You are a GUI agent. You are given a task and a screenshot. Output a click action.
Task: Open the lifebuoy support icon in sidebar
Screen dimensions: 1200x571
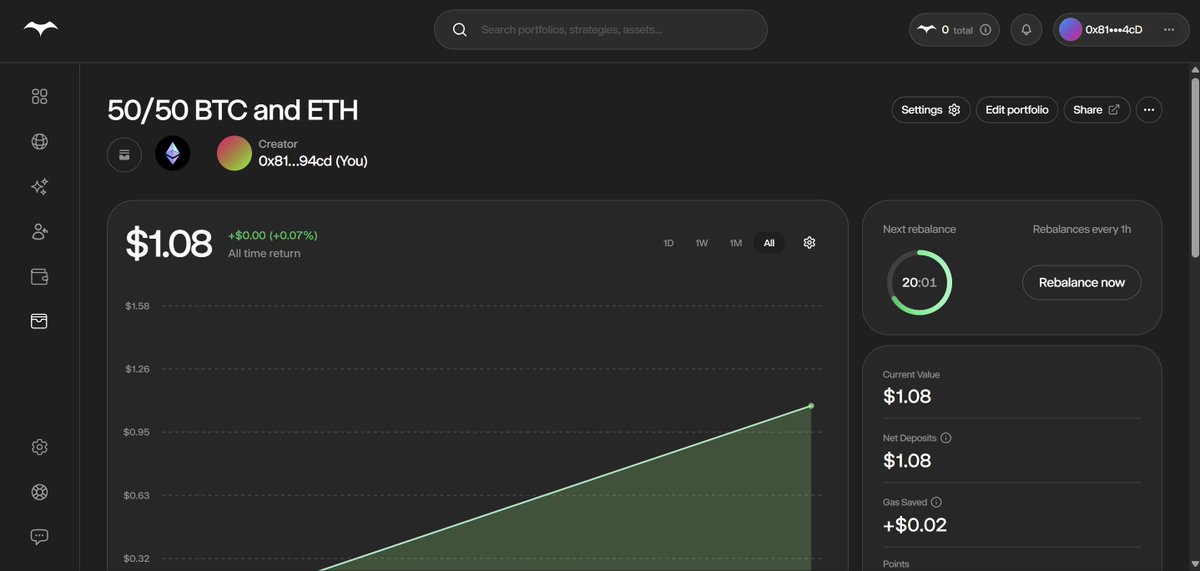[40, 492]
